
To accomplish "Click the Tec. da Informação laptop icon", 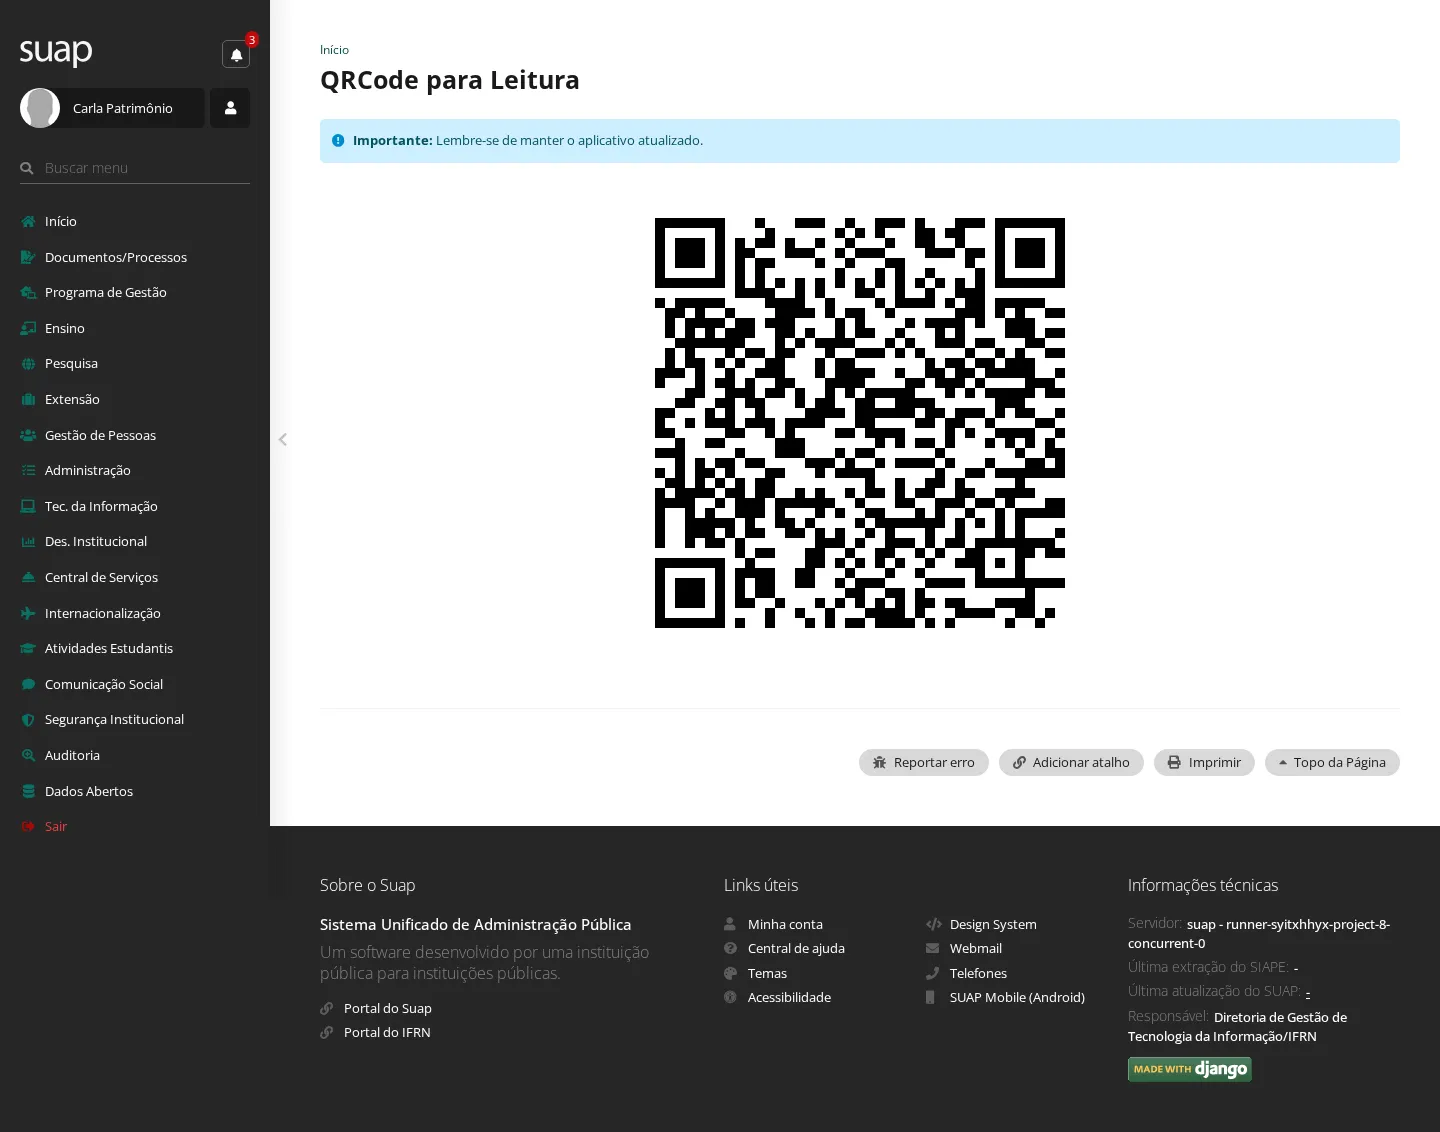I will click(28, 506).
